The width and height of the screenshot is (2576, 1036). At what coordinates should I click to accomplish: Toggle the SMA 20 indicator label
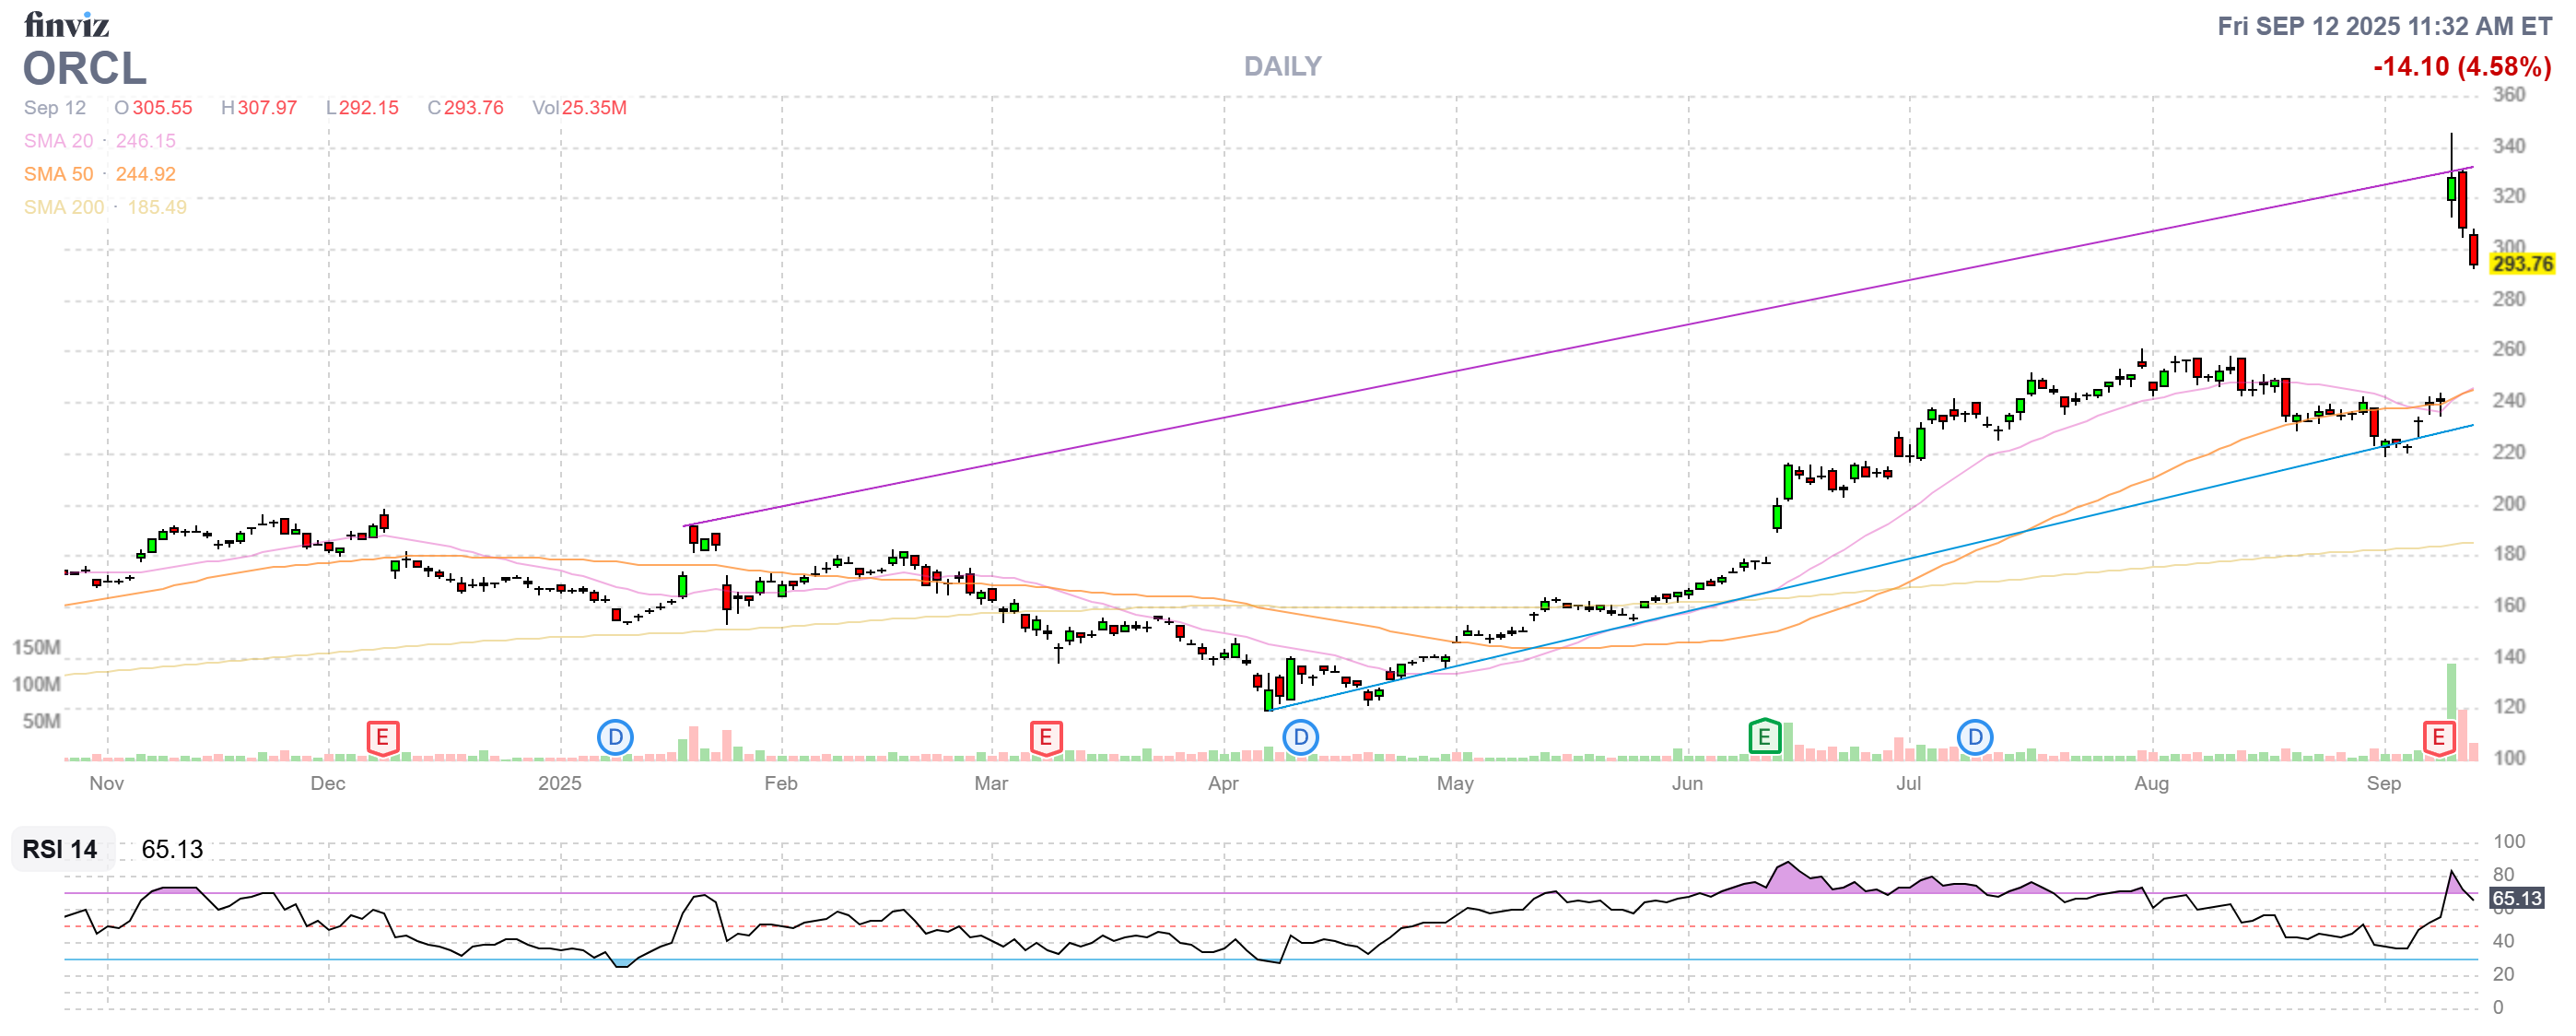coord(58,141)
